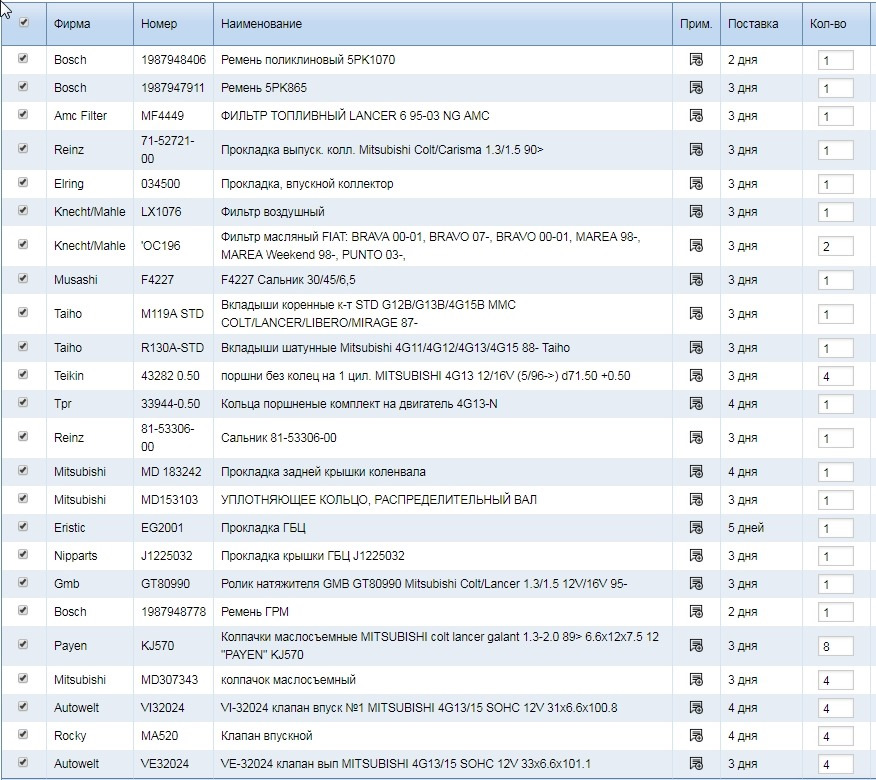
Task: Open note icon for MD153103 row
Action: click(x=696, y=500)
